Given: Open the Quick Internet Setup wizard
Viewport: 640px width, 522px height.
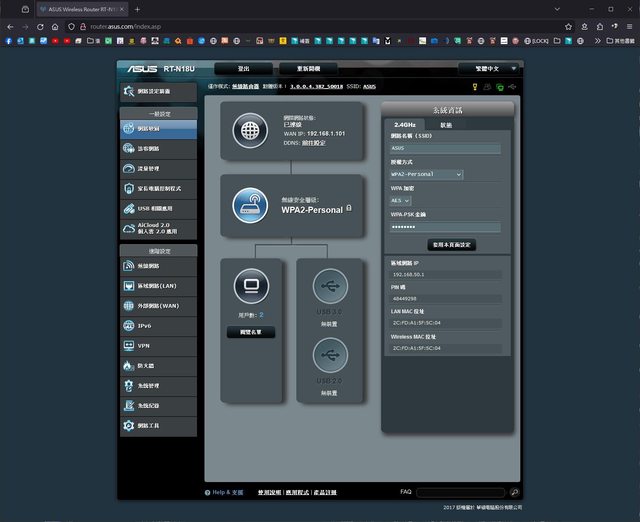Looking at the screenshot, I should pos(158,91).
